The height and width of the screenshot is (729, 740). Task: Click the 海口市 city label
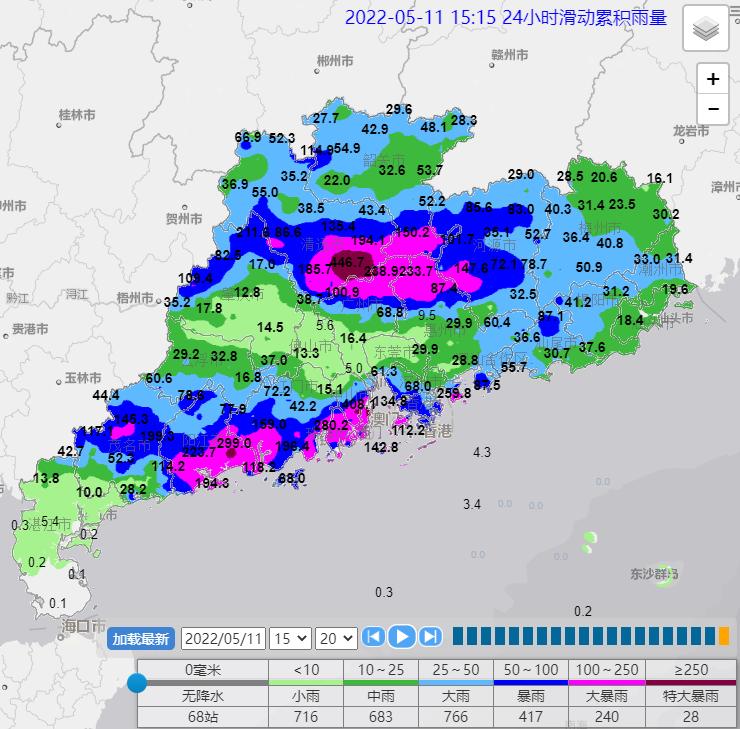[84, 626]
